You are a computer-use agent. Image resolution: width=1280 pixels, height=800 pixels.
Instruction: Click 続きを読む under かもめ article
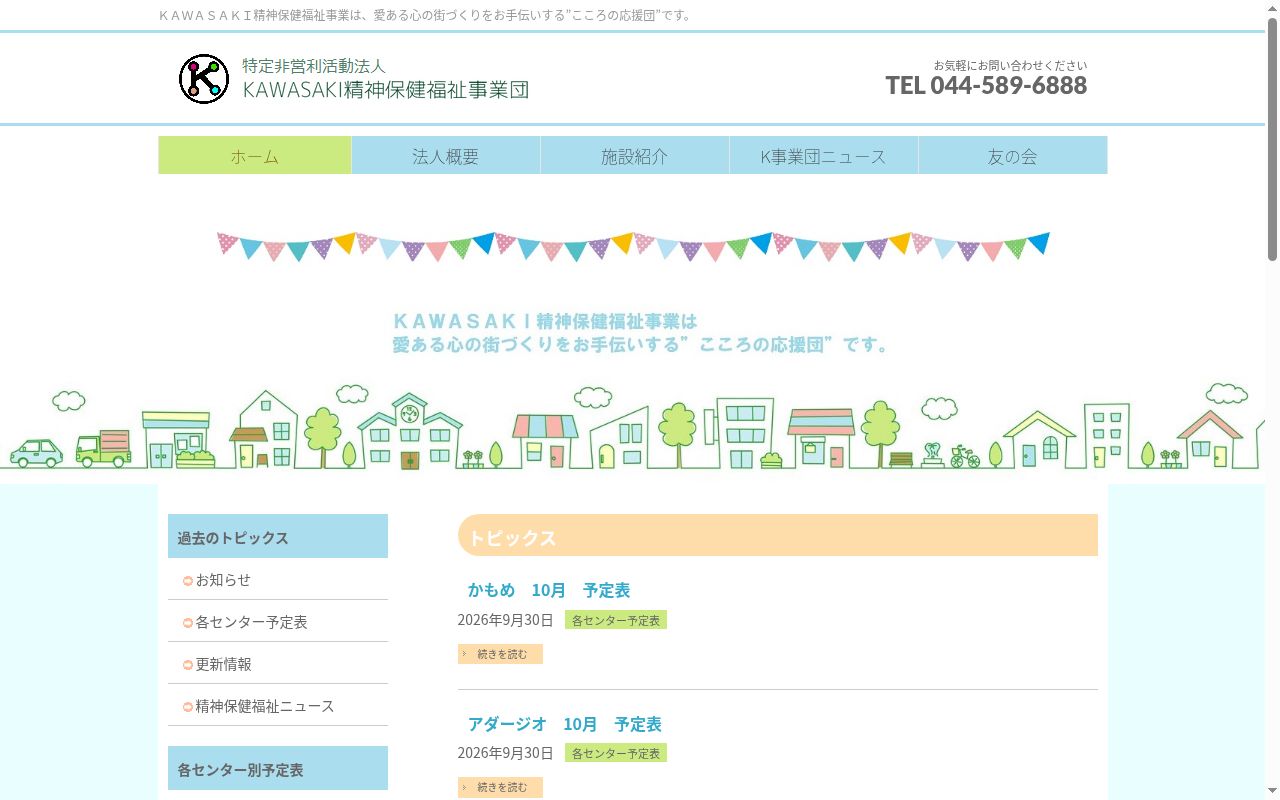click(500, 654)
